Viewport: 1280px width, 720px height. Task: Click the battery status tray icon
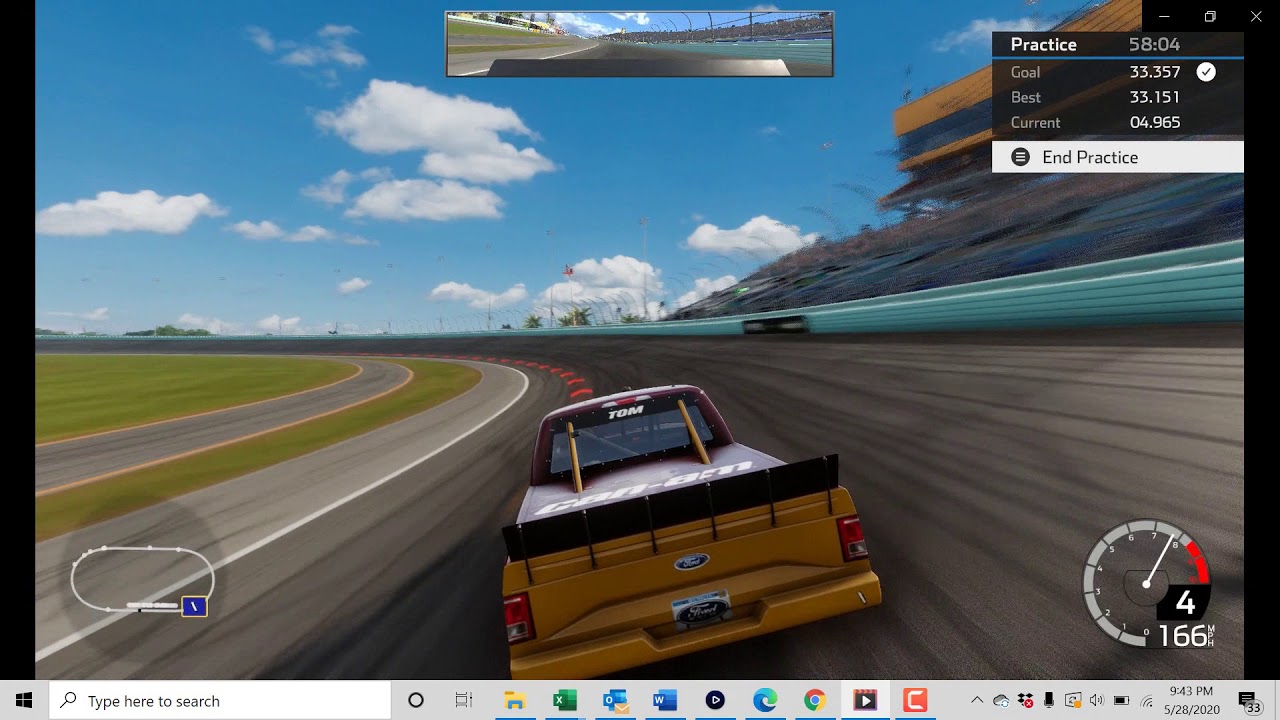point(1121,701)
